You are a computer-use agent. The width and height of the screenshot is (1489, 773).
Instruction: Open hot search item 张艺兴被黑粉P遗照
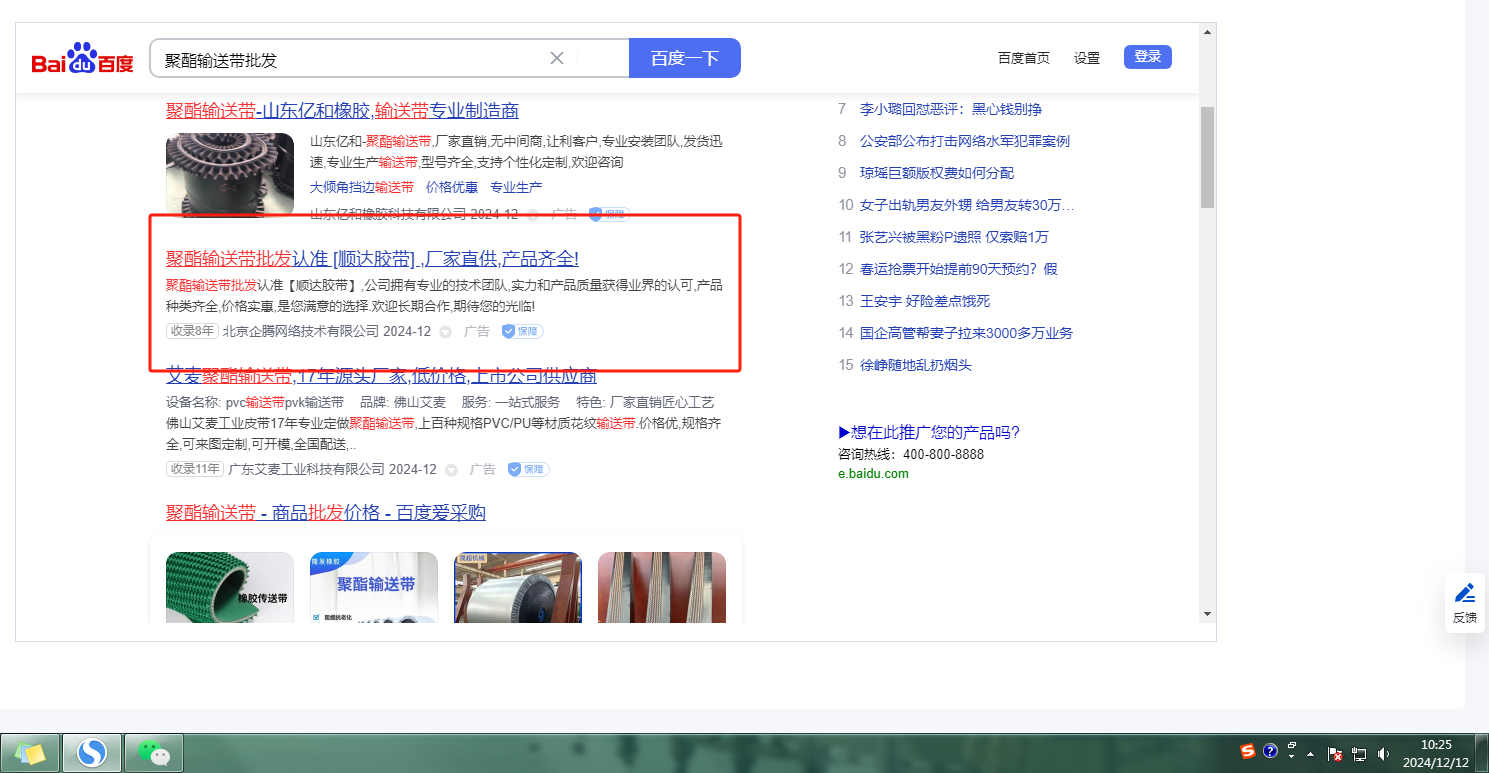tap(953, 237)
